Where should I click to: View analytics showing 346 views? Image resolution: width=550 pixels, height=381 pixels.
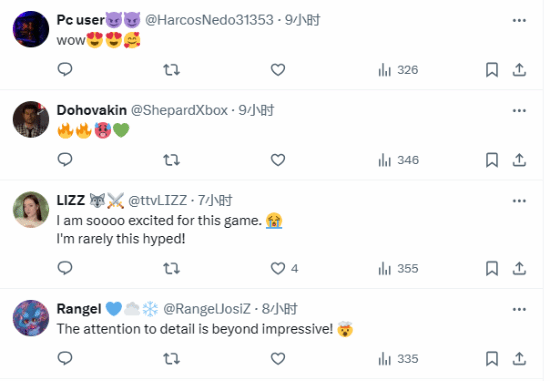point(398,160)
